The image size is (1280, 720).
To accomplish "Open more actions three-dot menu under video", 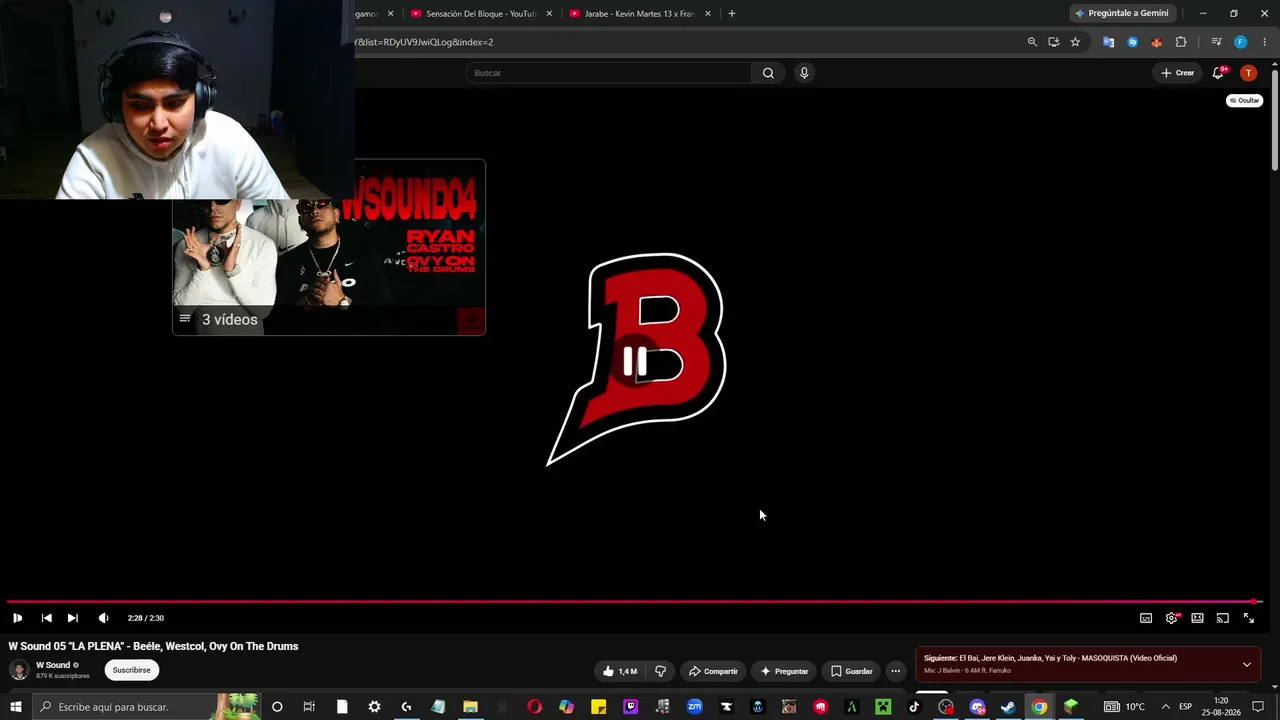I will 895,671.
